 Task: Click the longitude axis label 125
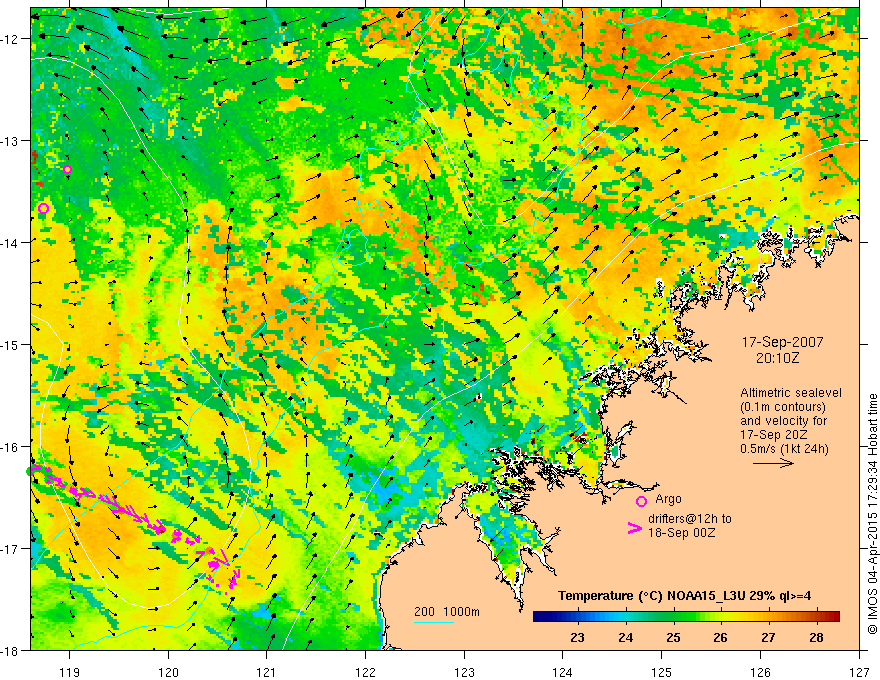(662, 672)
